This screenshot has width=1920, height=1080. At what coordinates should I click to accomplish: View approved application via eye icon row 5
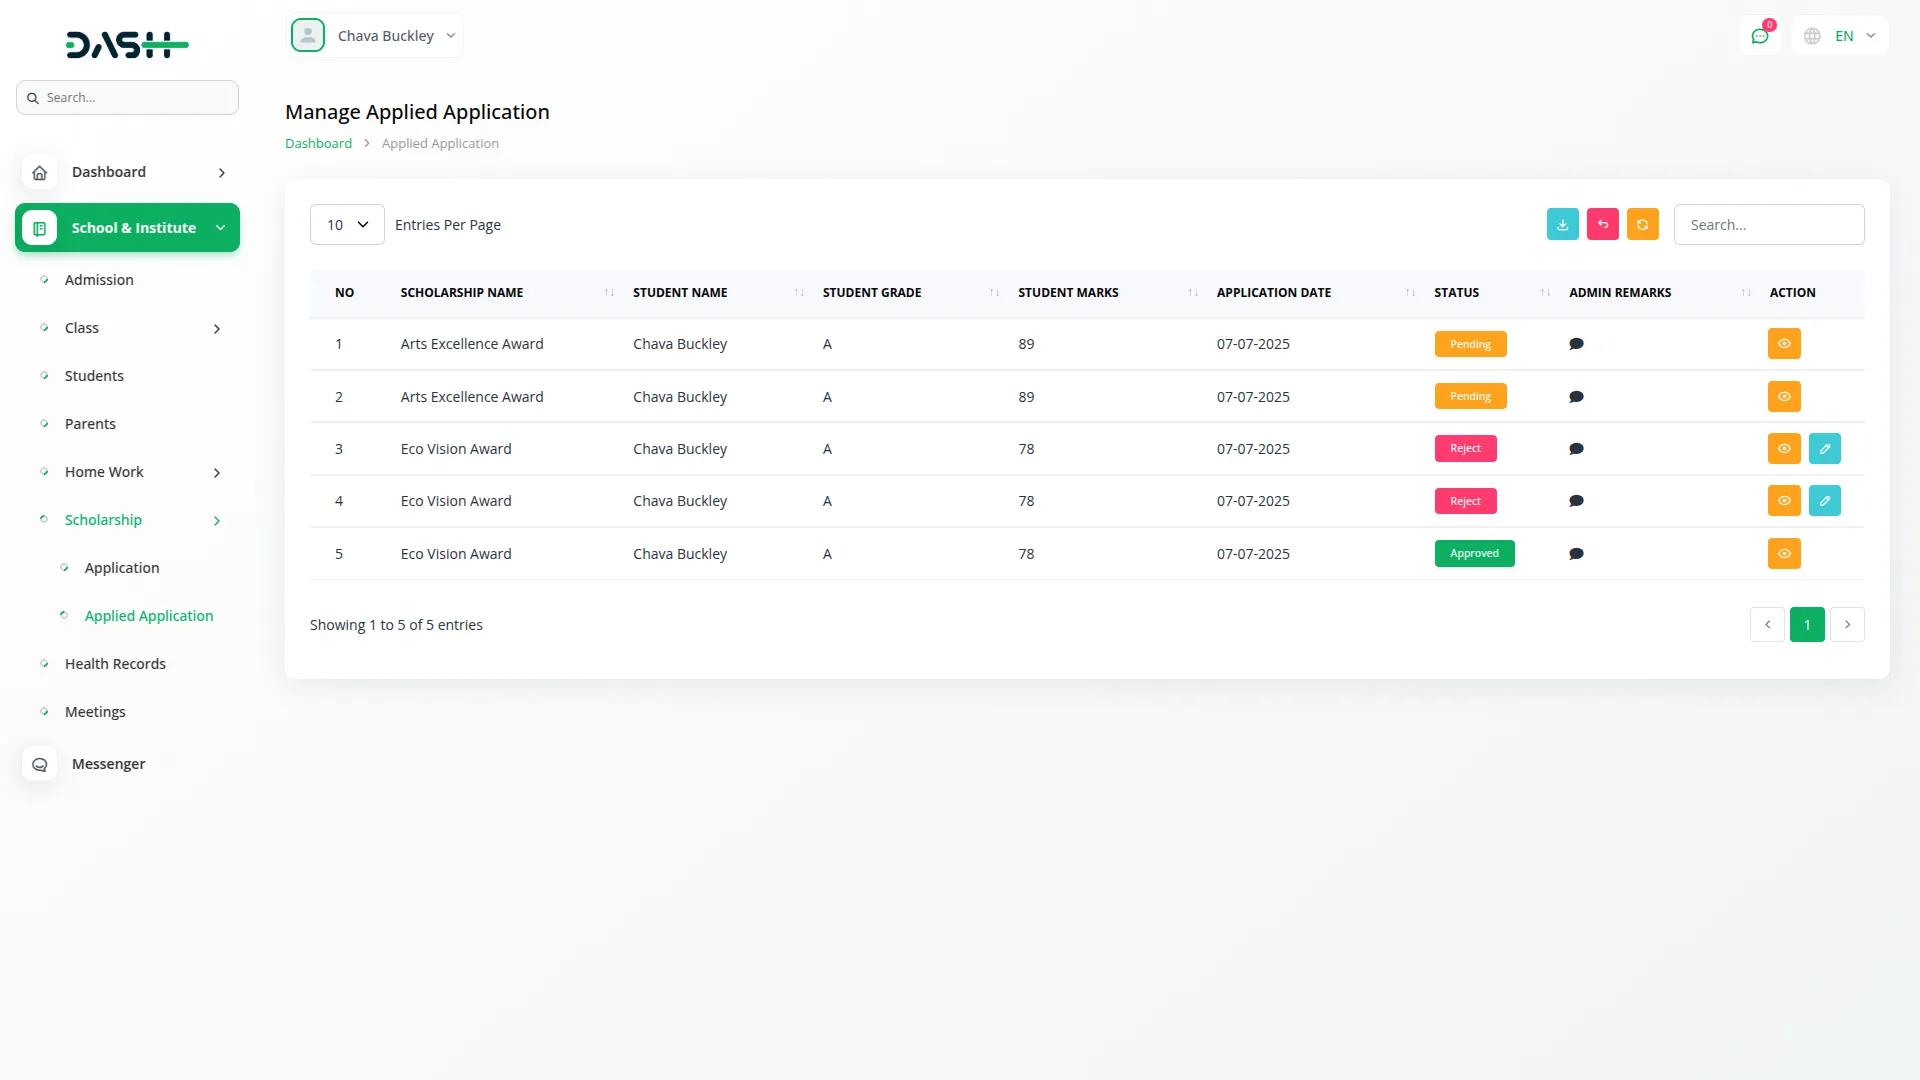pos(1784,554)
